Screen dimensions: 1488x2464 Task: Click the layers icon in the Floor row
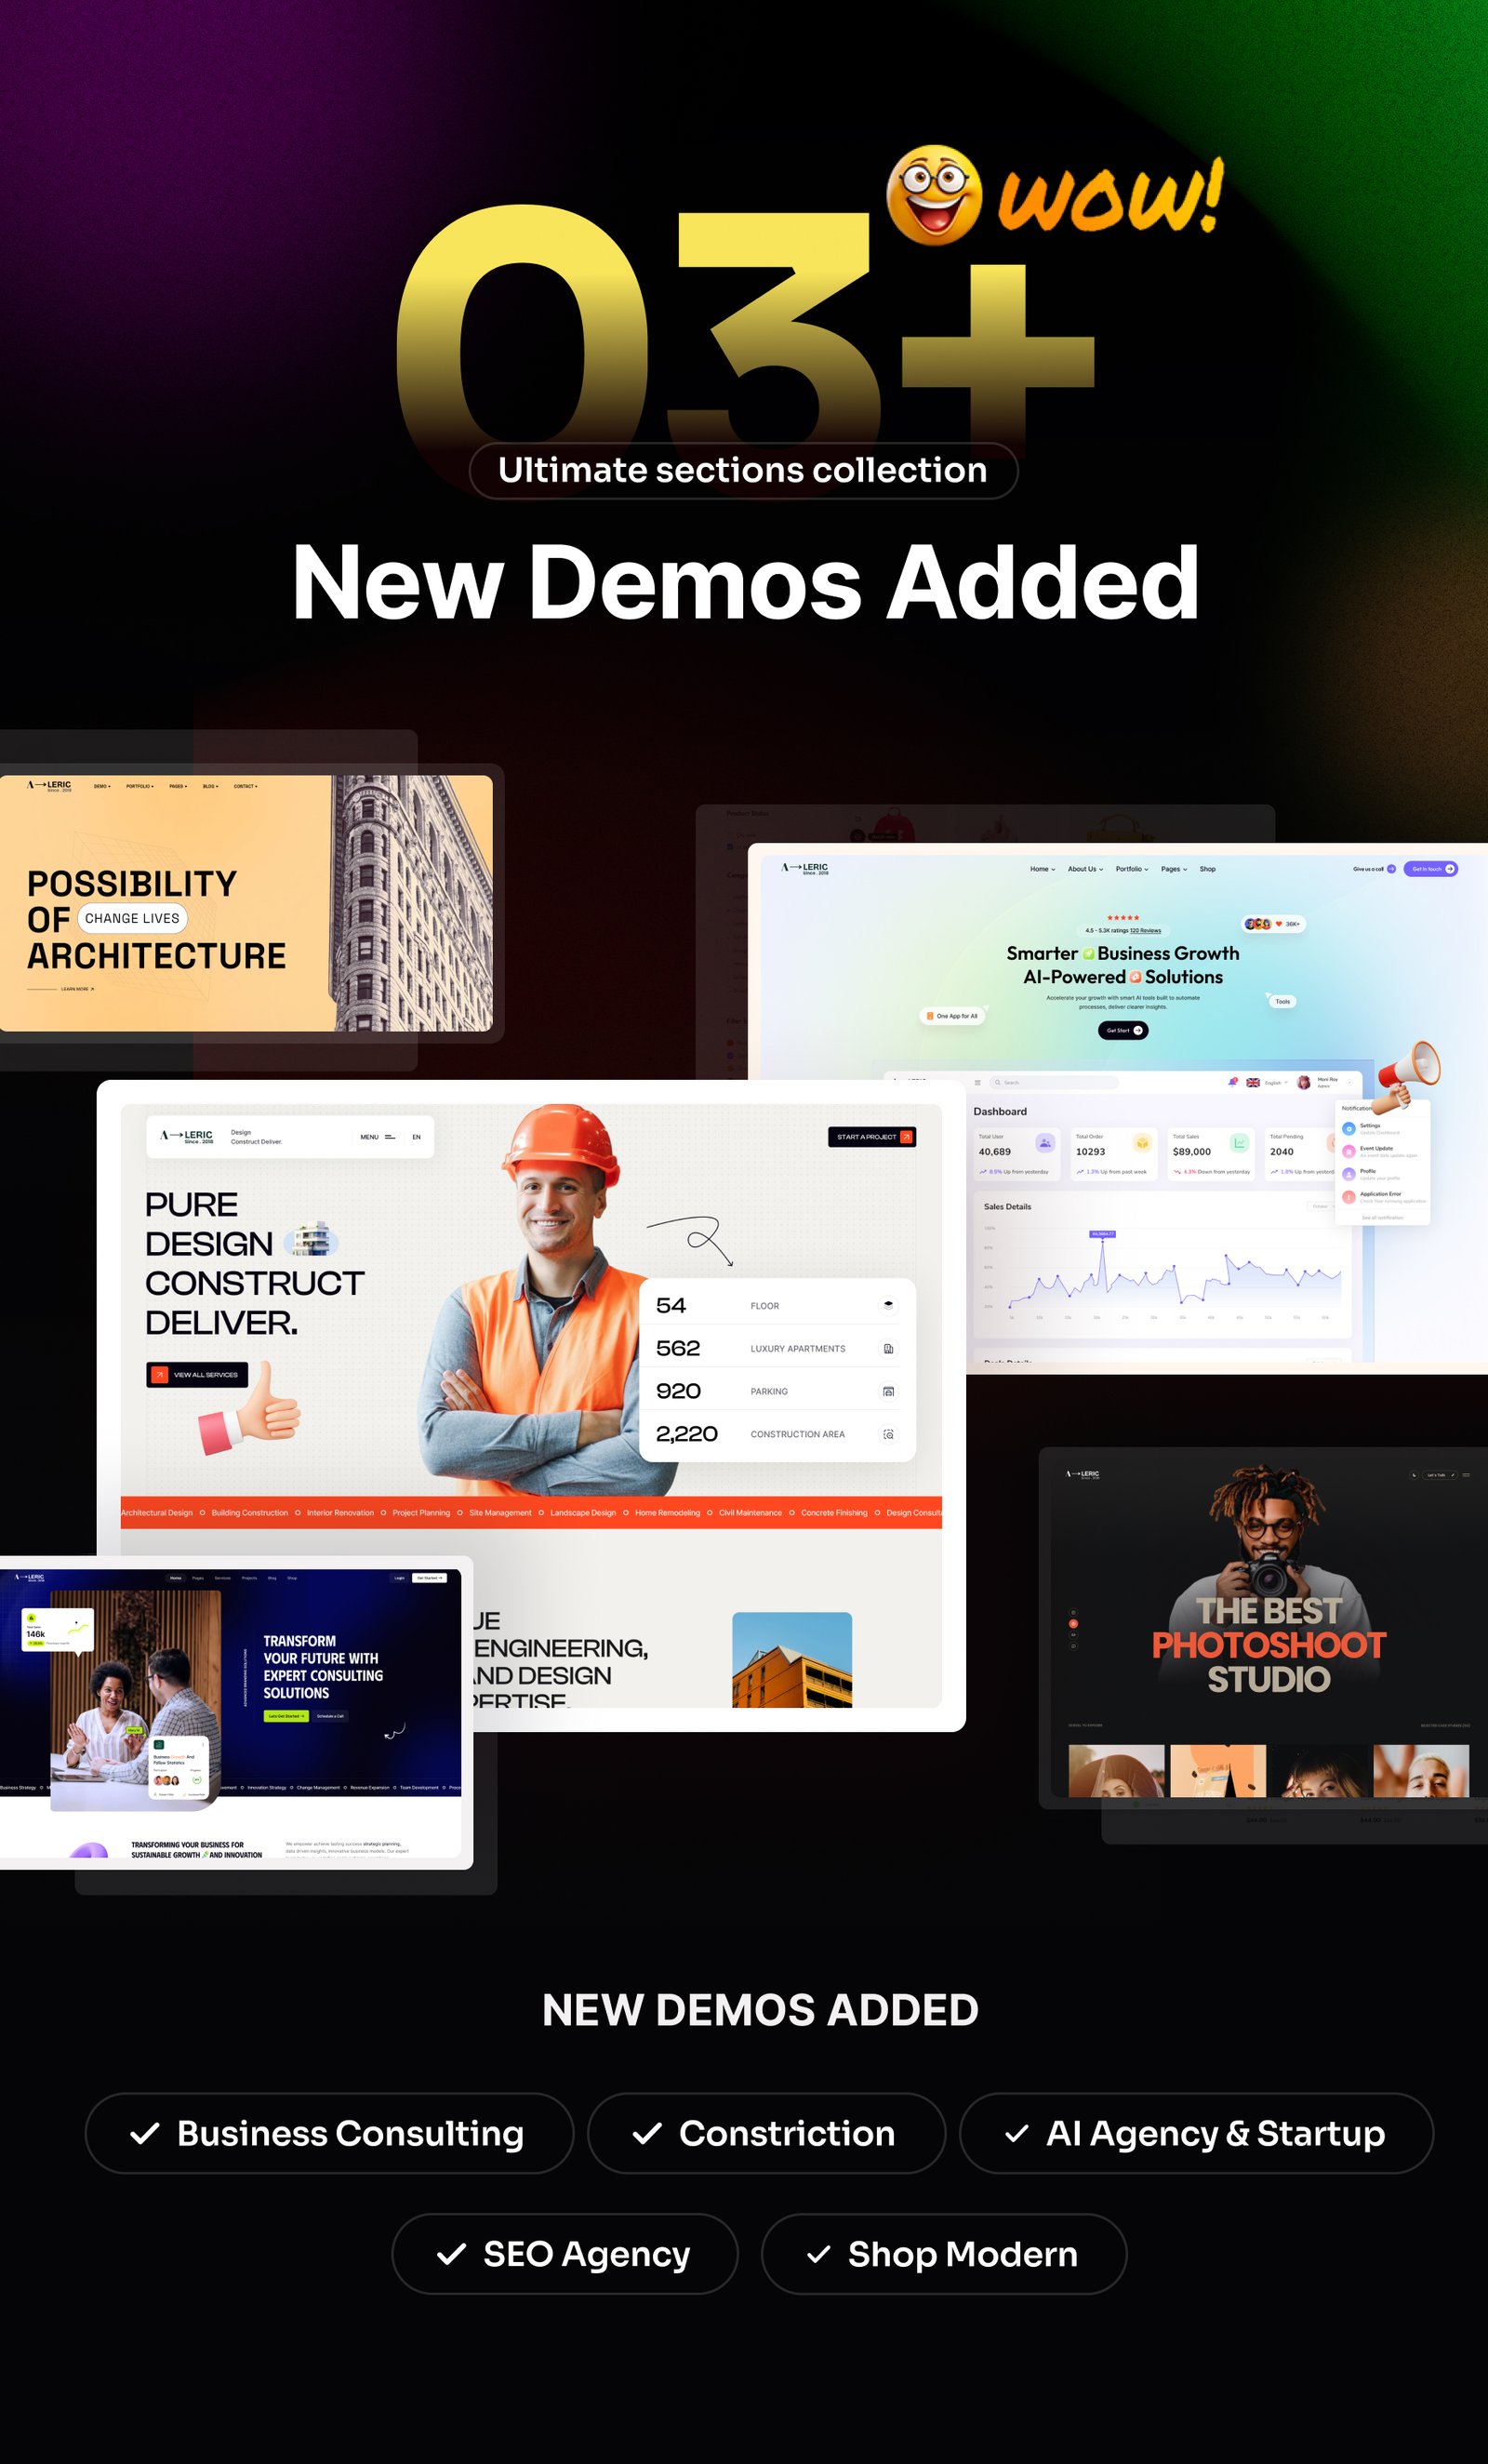pos(888,1305)
